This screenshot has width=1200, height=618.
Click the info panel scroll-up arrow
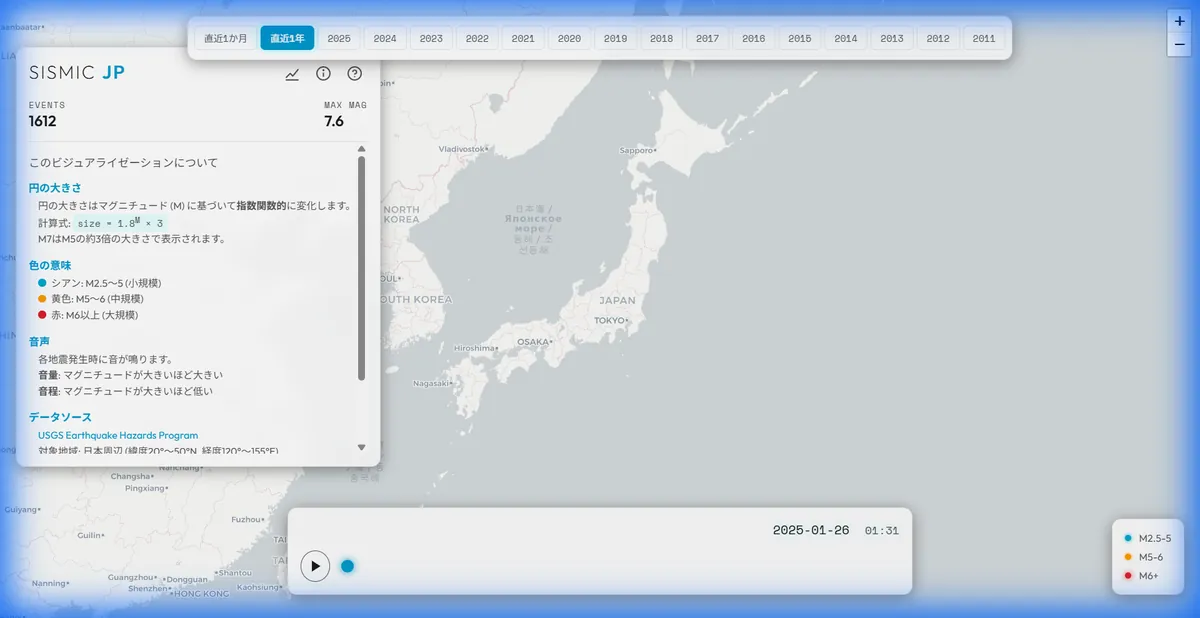click(361, 149)
